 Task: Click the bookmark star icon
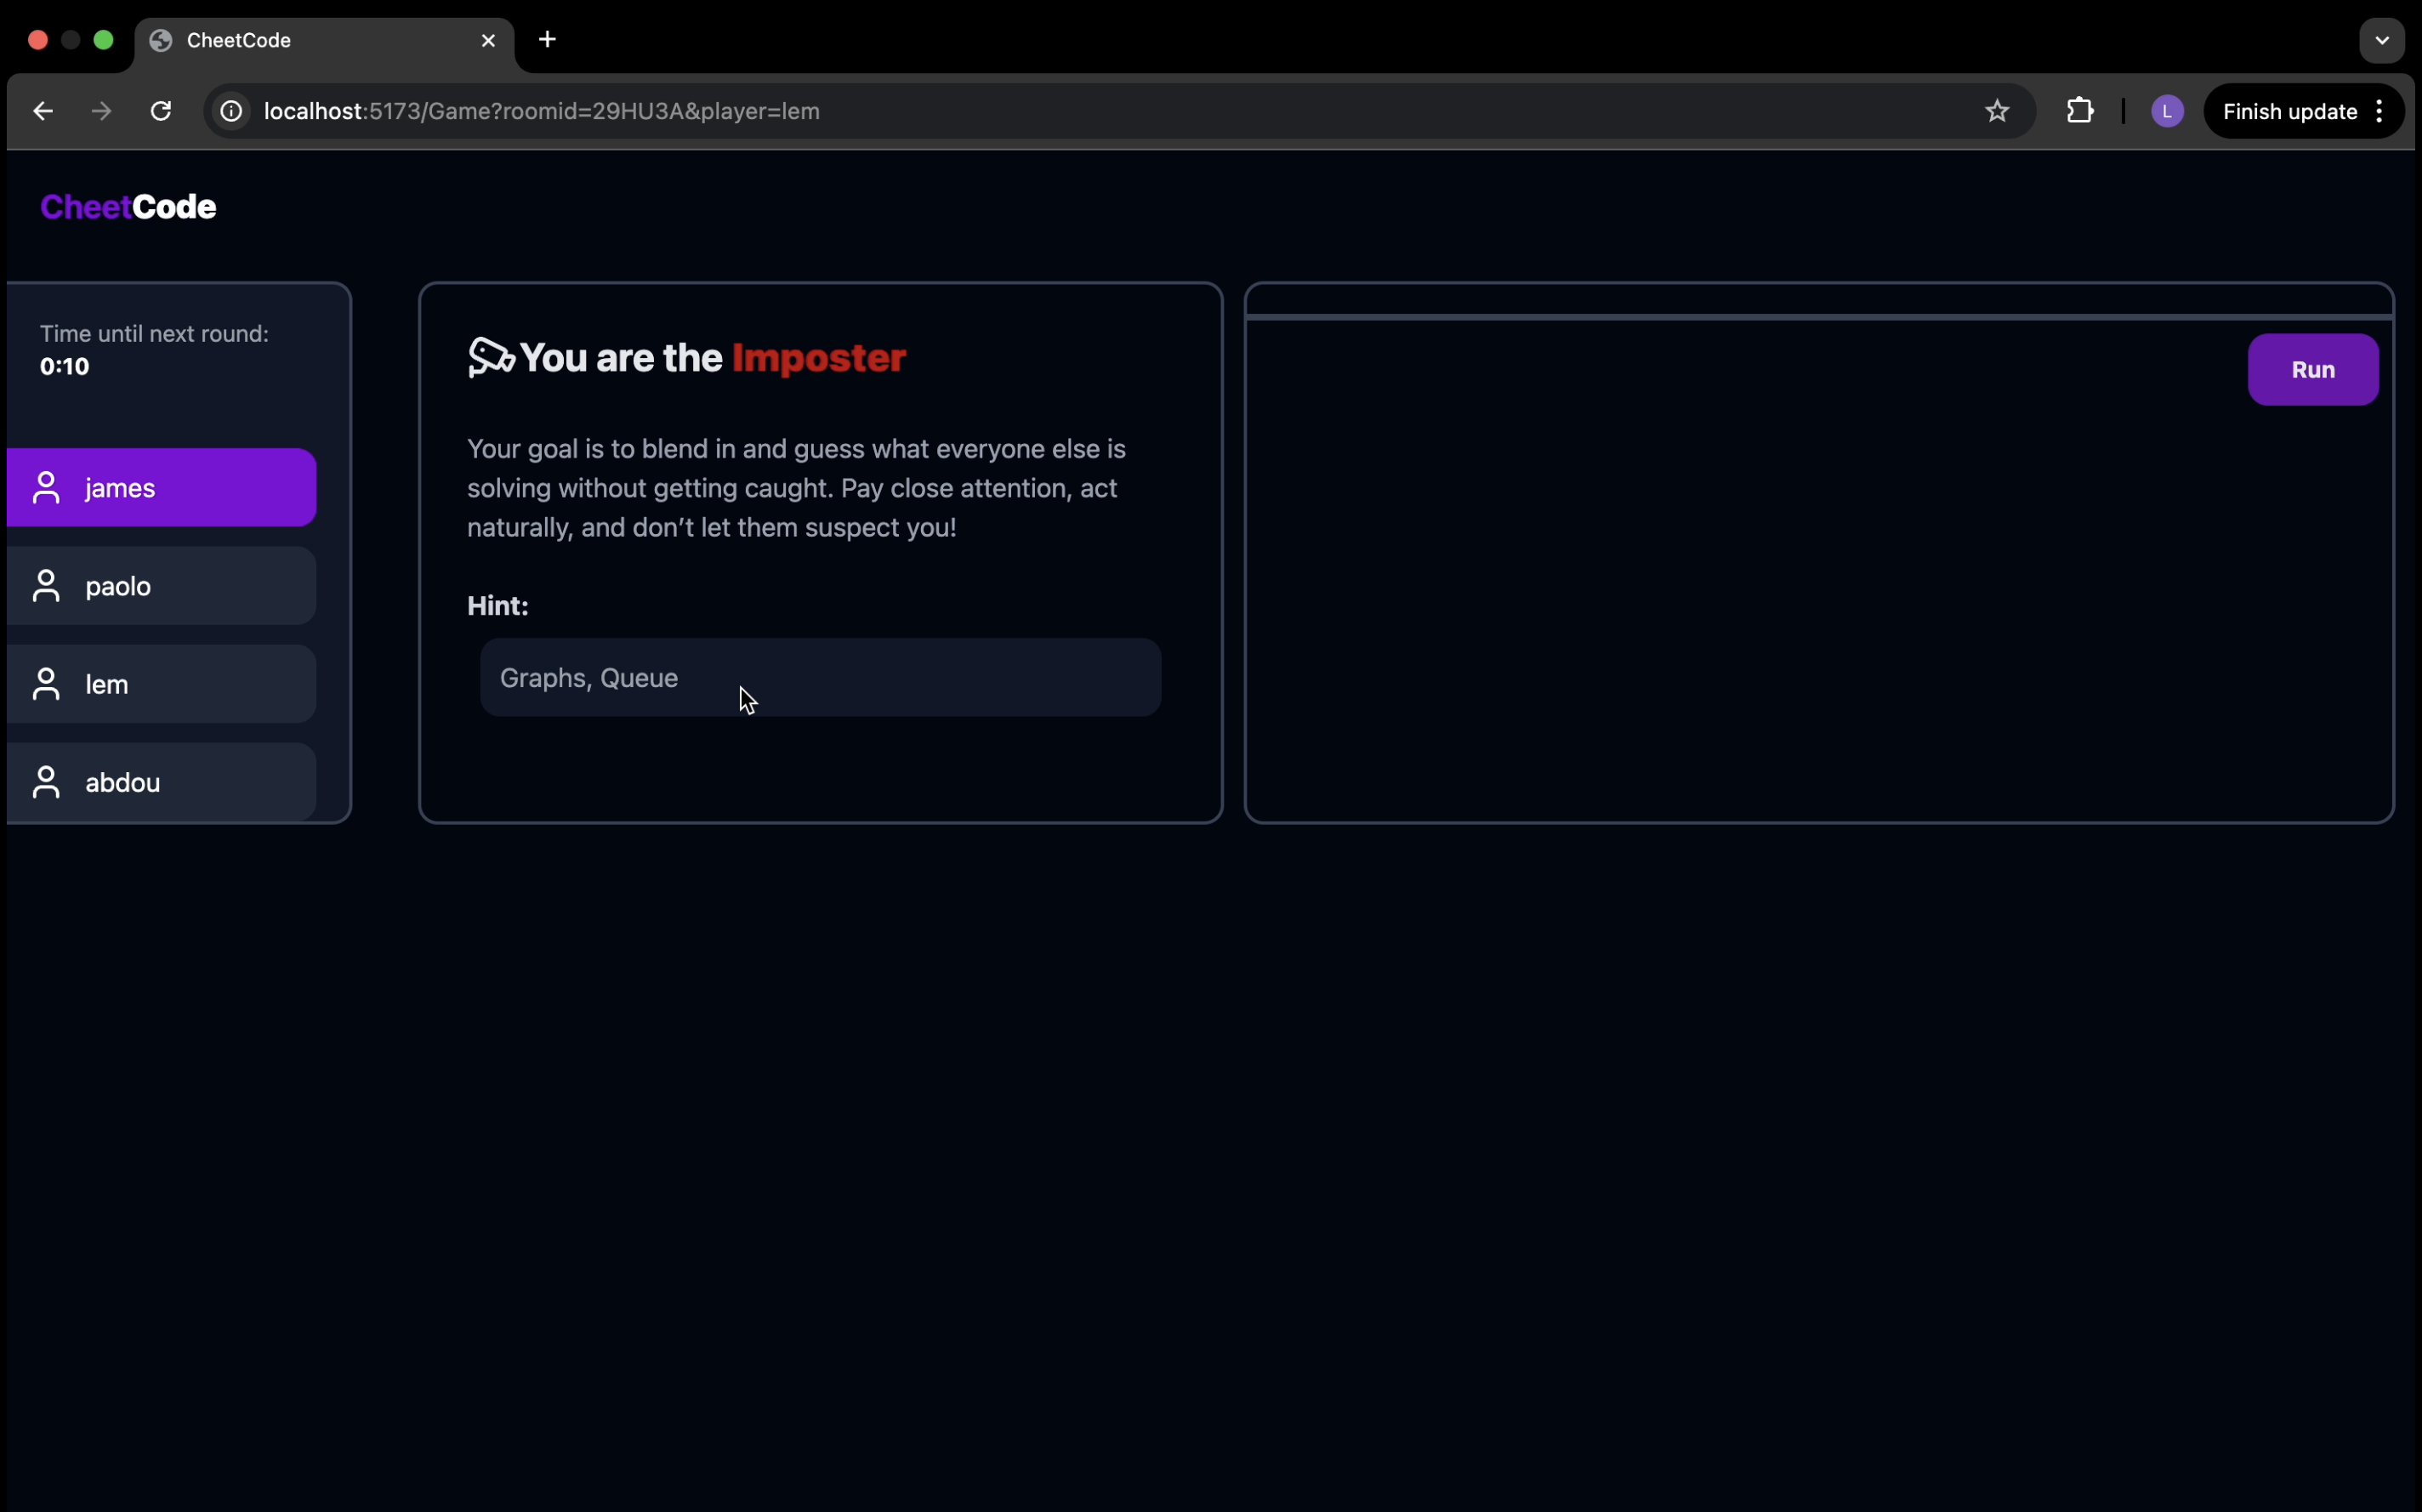1996,111
